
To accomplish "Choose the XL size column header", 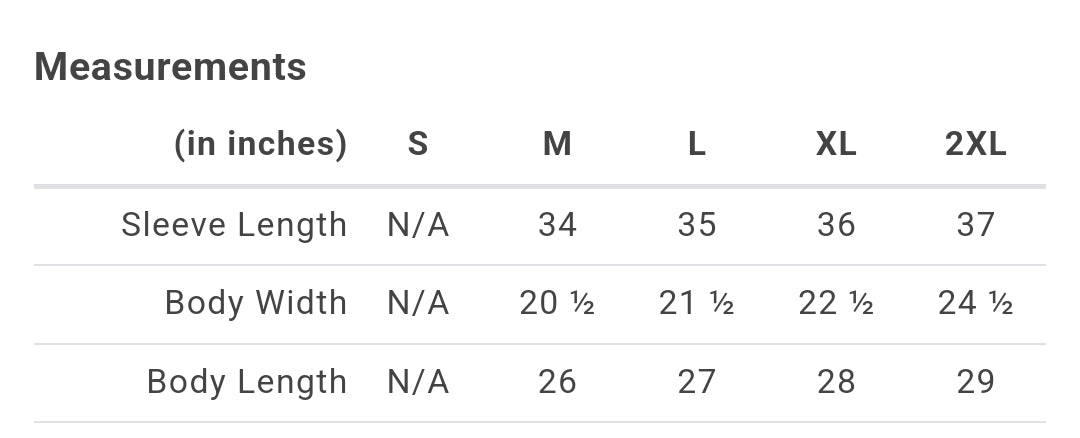I will coord(836,144).
